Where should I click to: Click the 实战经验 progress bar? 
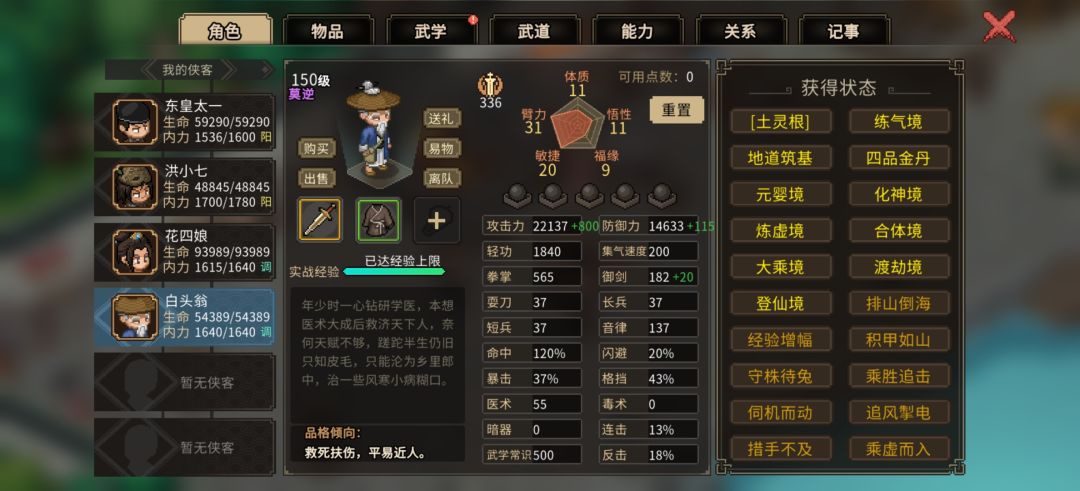click(394, 271)
